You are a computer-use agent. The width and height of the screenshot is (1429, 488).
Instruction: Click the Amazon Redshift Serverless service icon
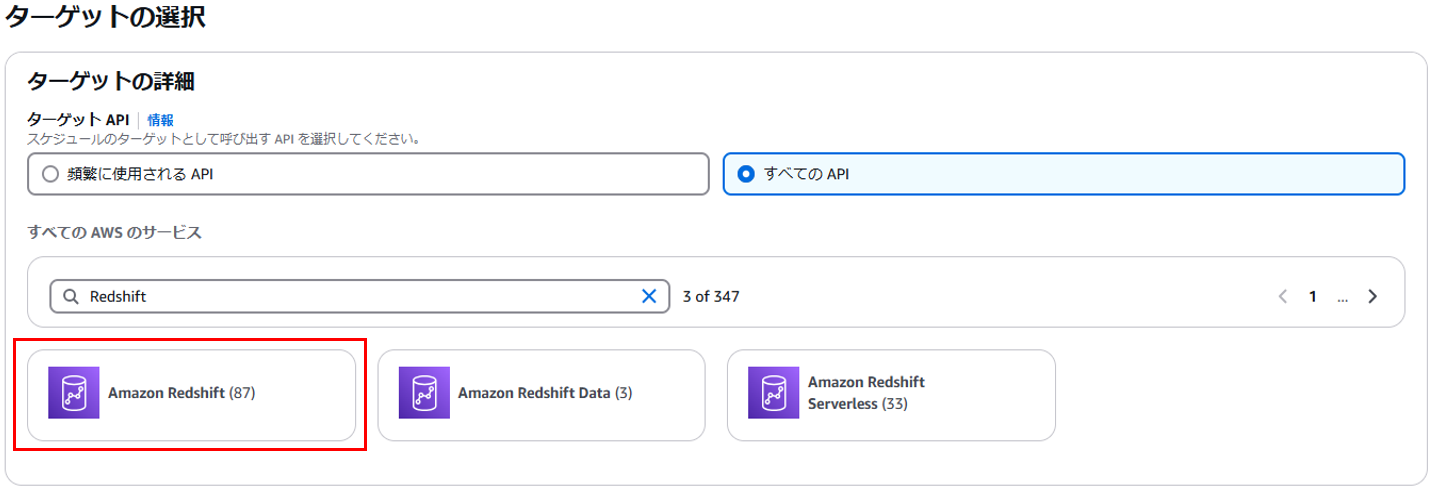774,393
